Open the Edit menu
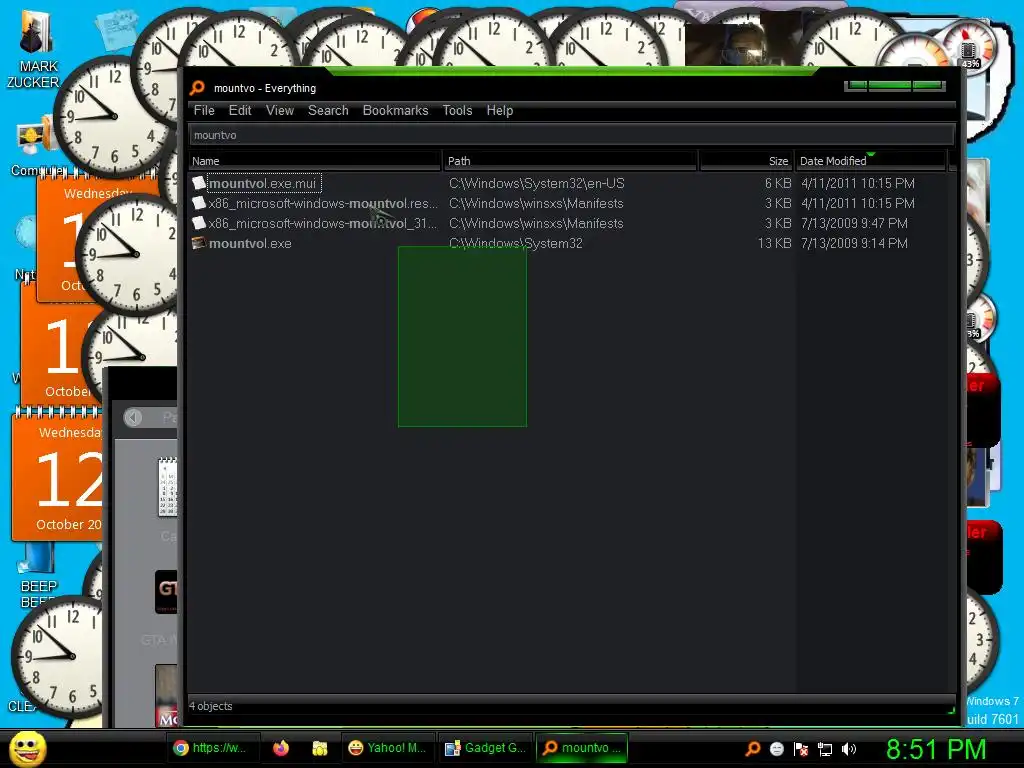Screen dimensions: 1024x768 point(240,110)
